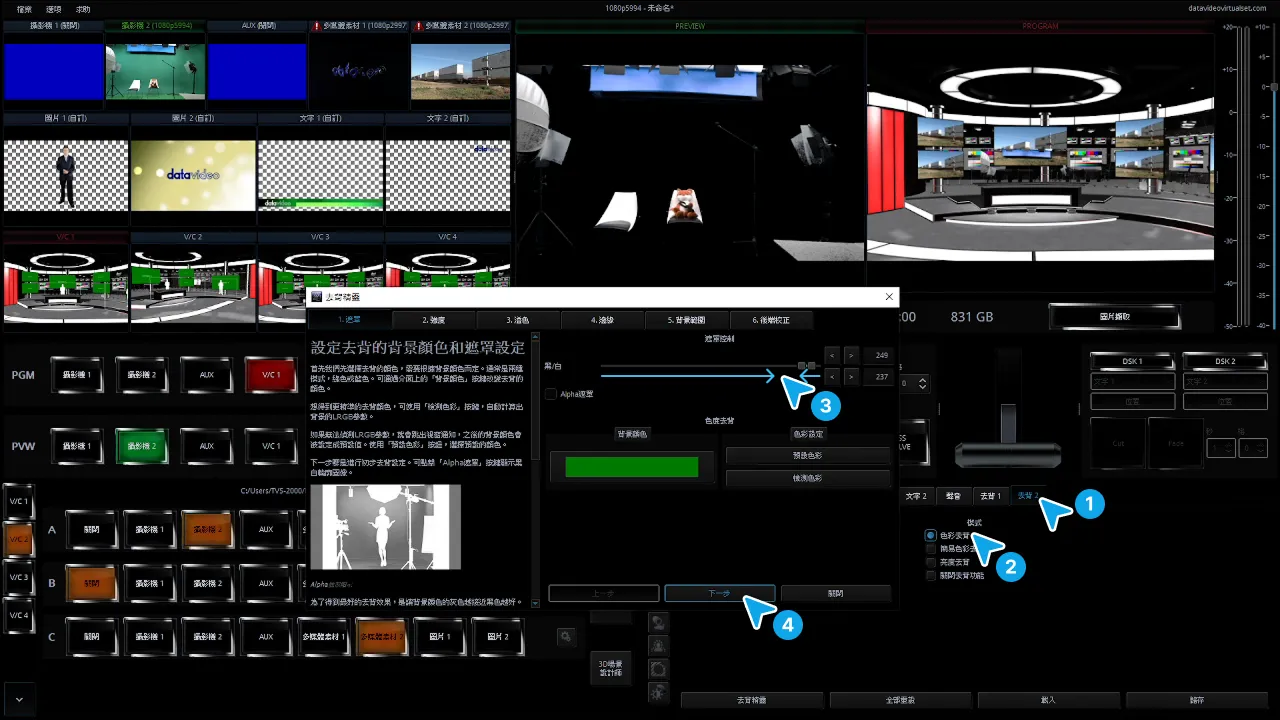This screenshot has height=720, width=1280.
Task: Click the green background color swatch
Action: (x=632, y=467)
